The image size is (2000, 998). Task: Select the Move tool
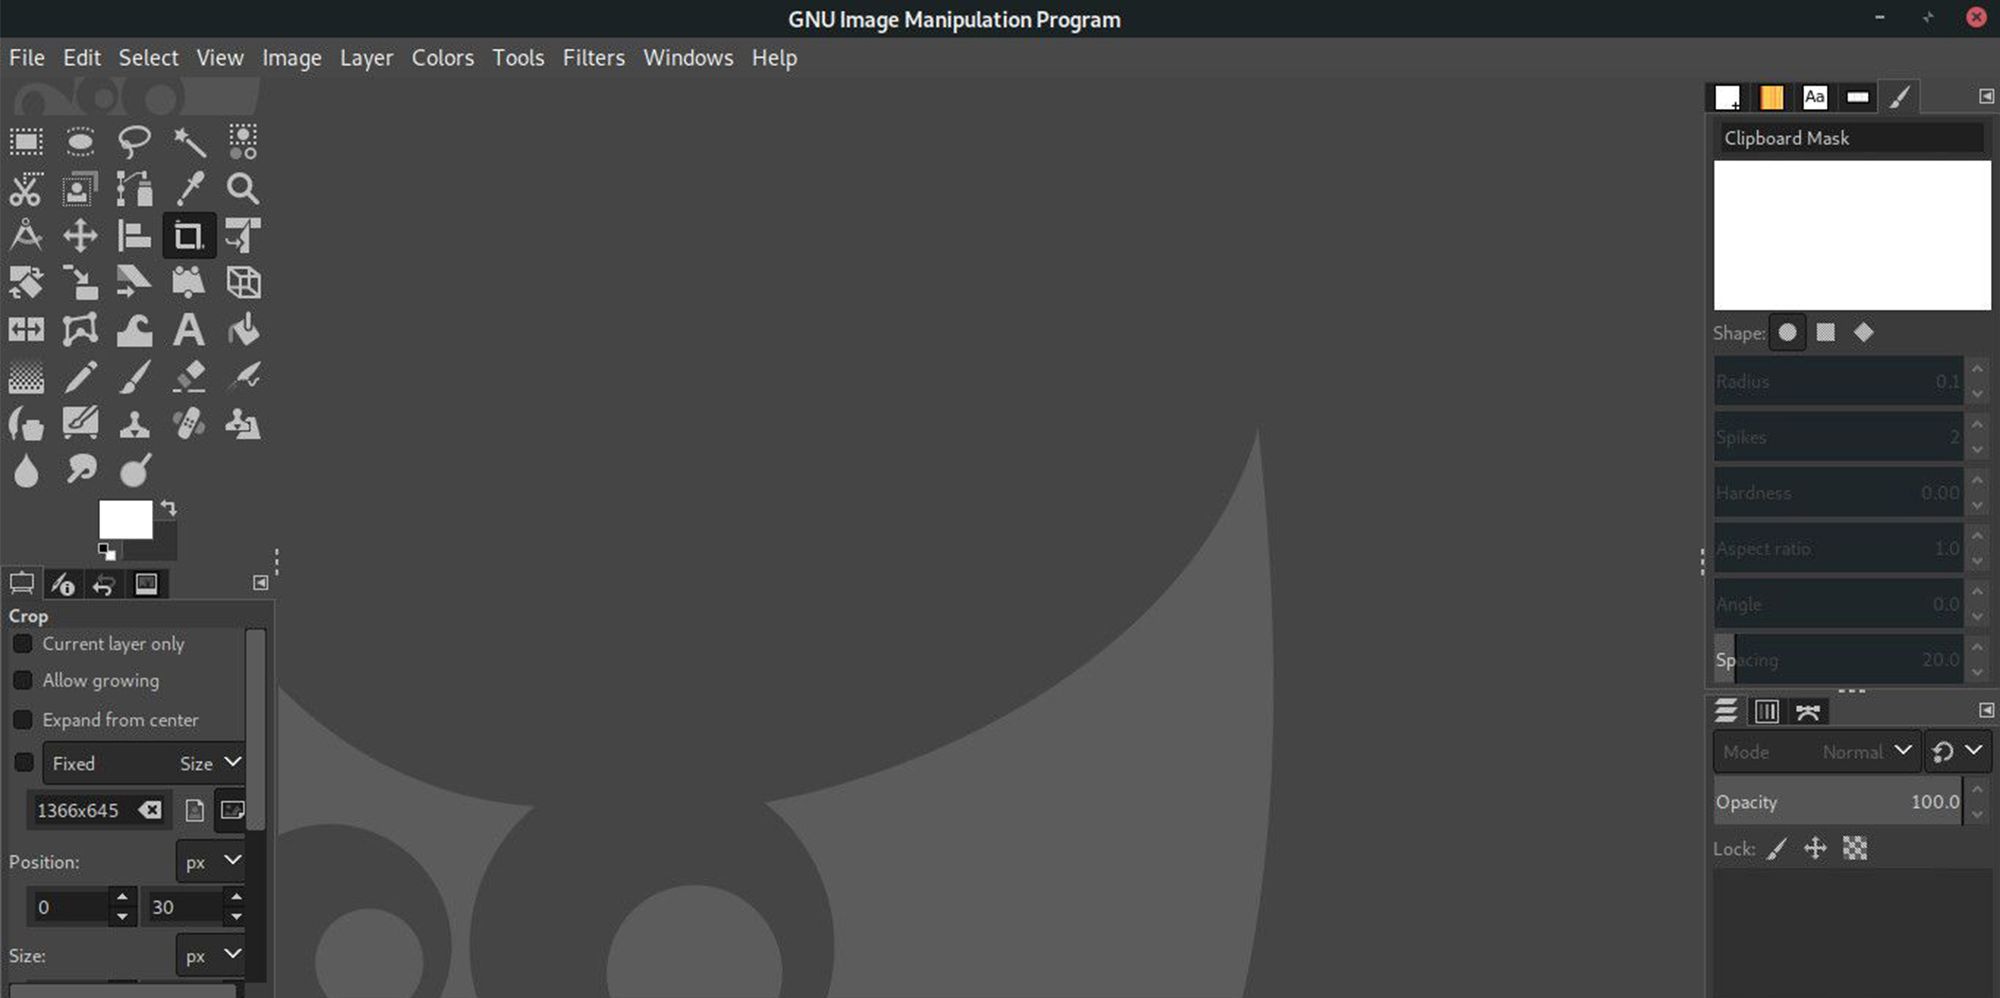pos(80,236)
